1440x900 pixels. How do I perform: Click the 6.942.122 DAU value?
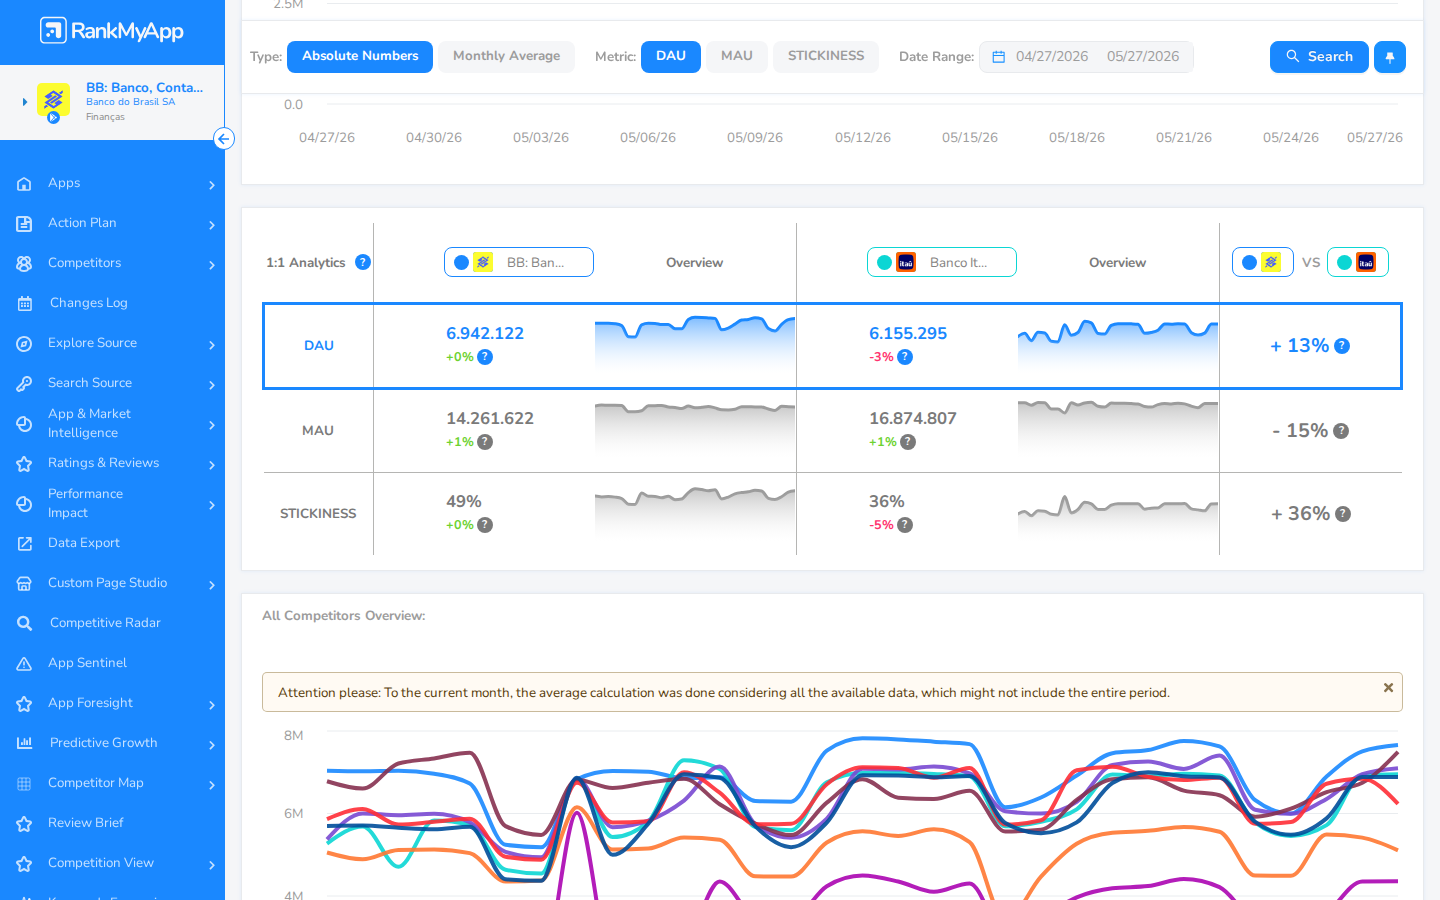485,334
